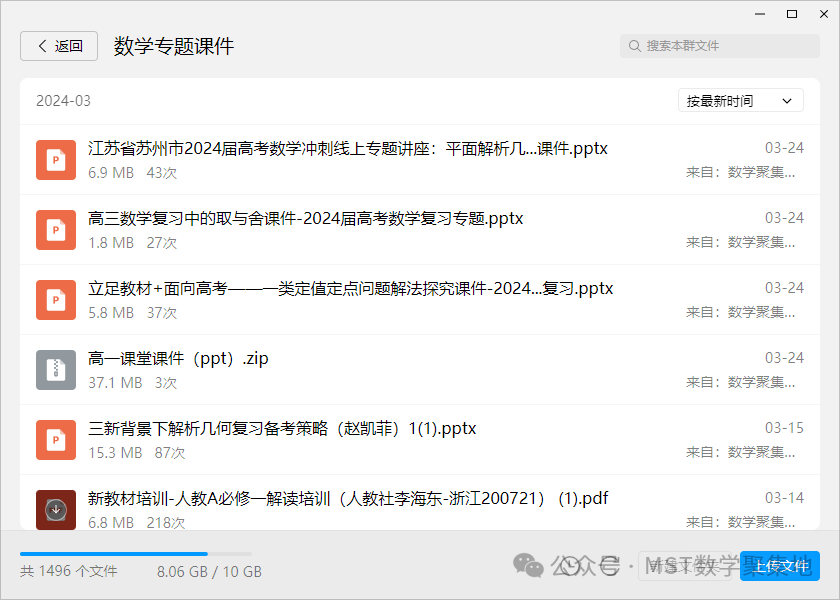The width and height of the screenshot is (840, 600).
Task: Click 共 1496 个文件 count text
Action: coord(69,571)
